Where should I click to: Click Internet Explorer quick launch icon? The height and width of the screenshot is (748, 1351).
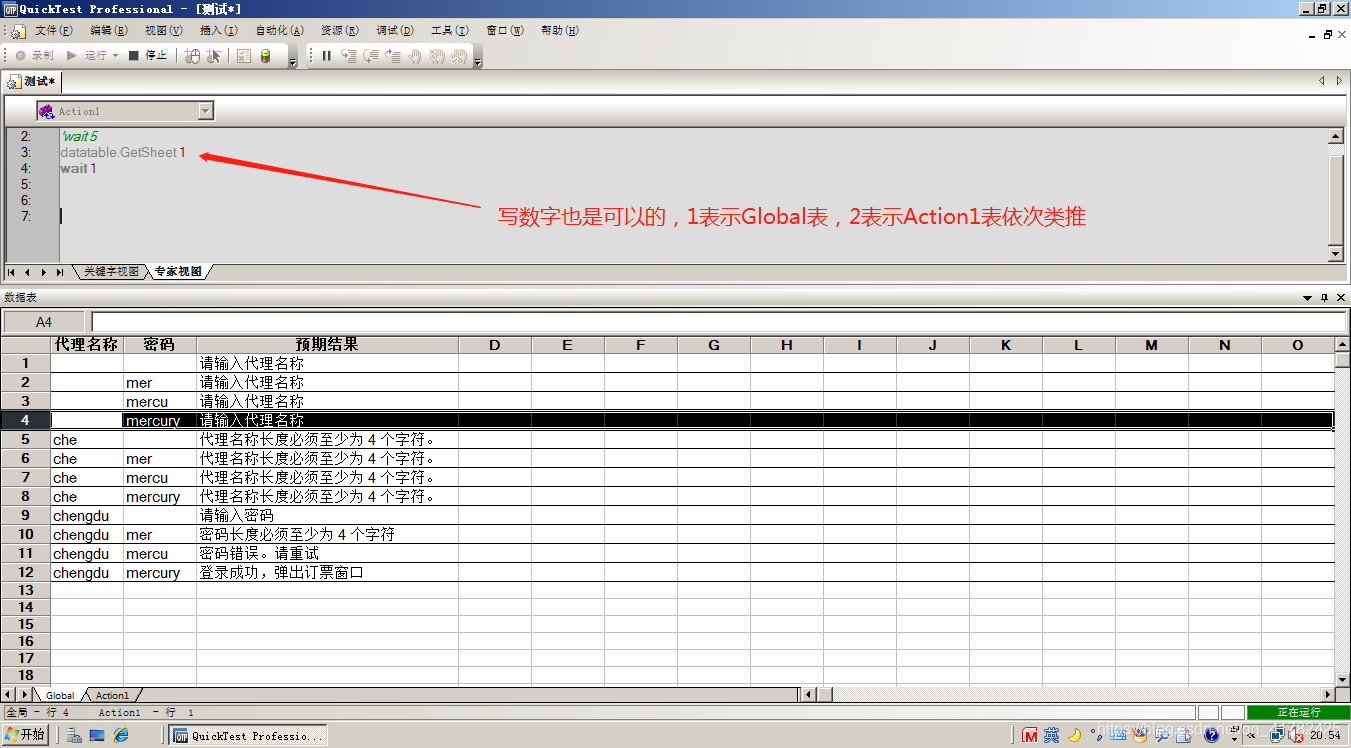point(121,736)
